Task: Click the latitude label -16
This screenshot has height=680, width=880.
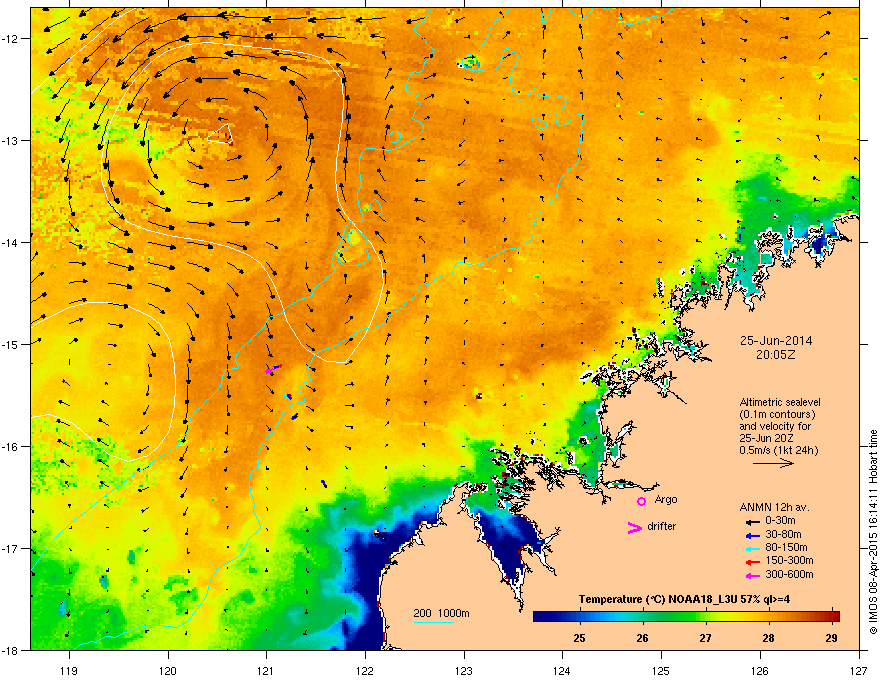Action: click(x=10, y=447)
